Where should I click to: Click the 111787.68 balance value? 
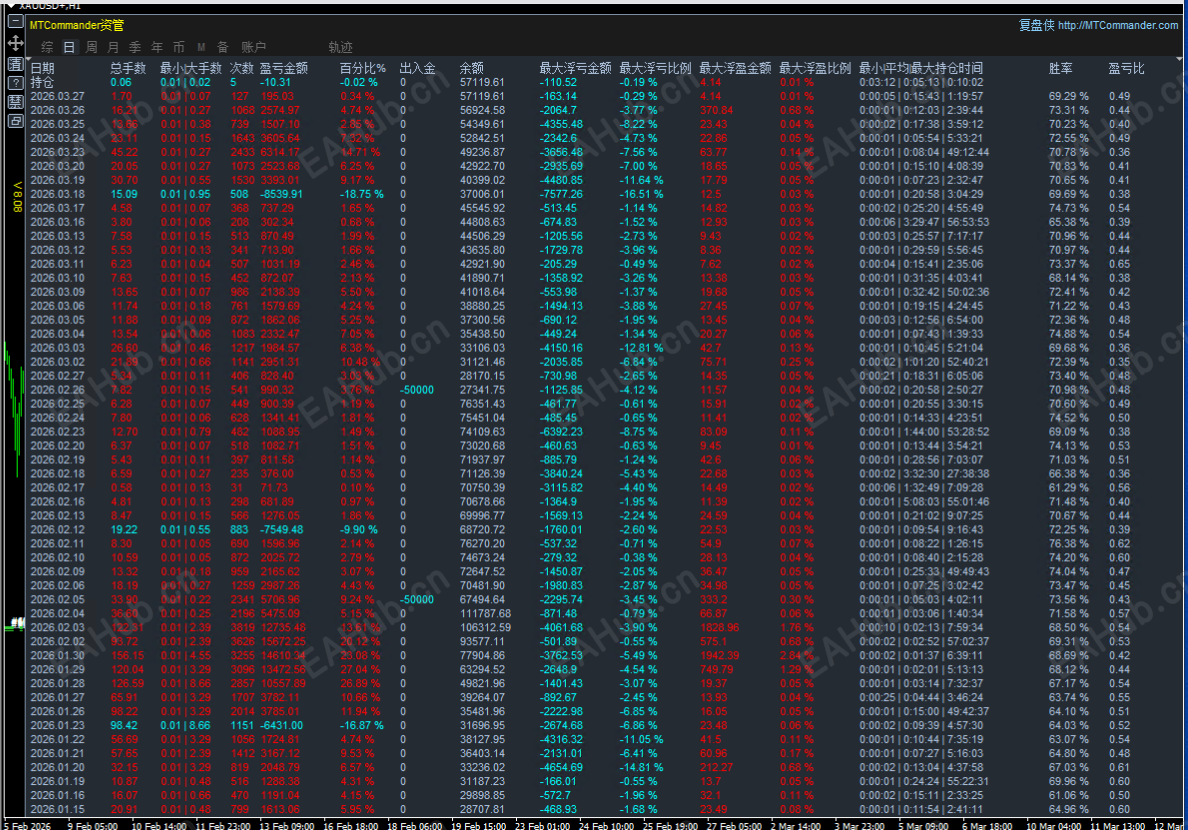(x=486, y=613)
